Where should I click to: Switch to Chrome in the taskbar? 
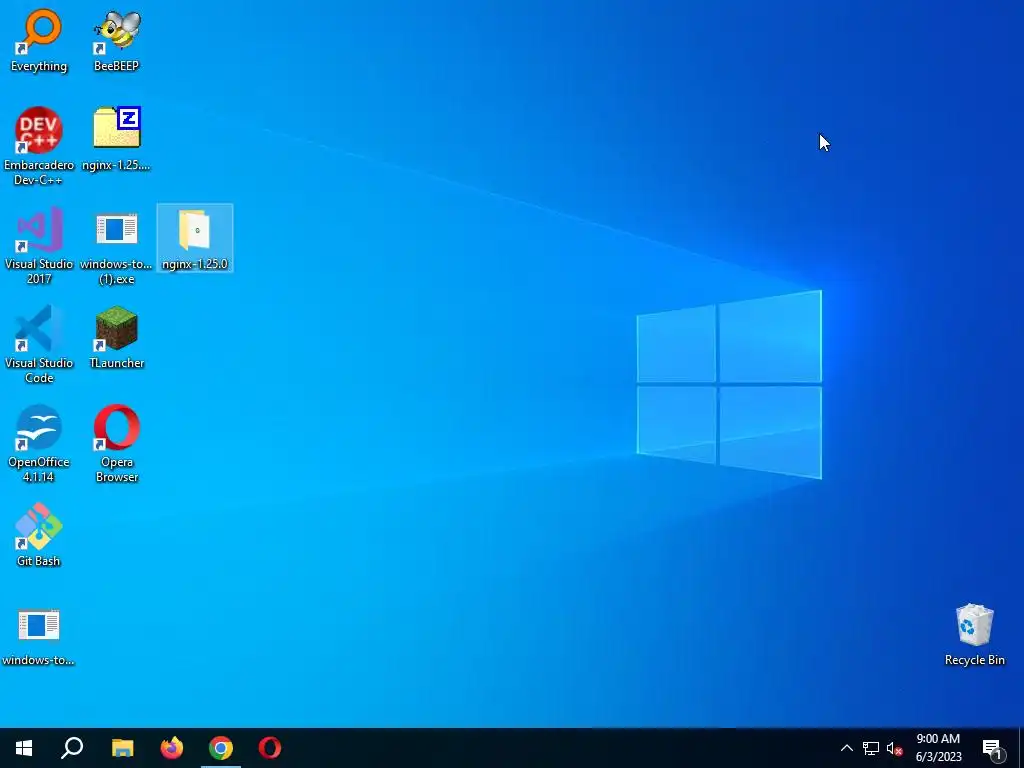[221, 748]
